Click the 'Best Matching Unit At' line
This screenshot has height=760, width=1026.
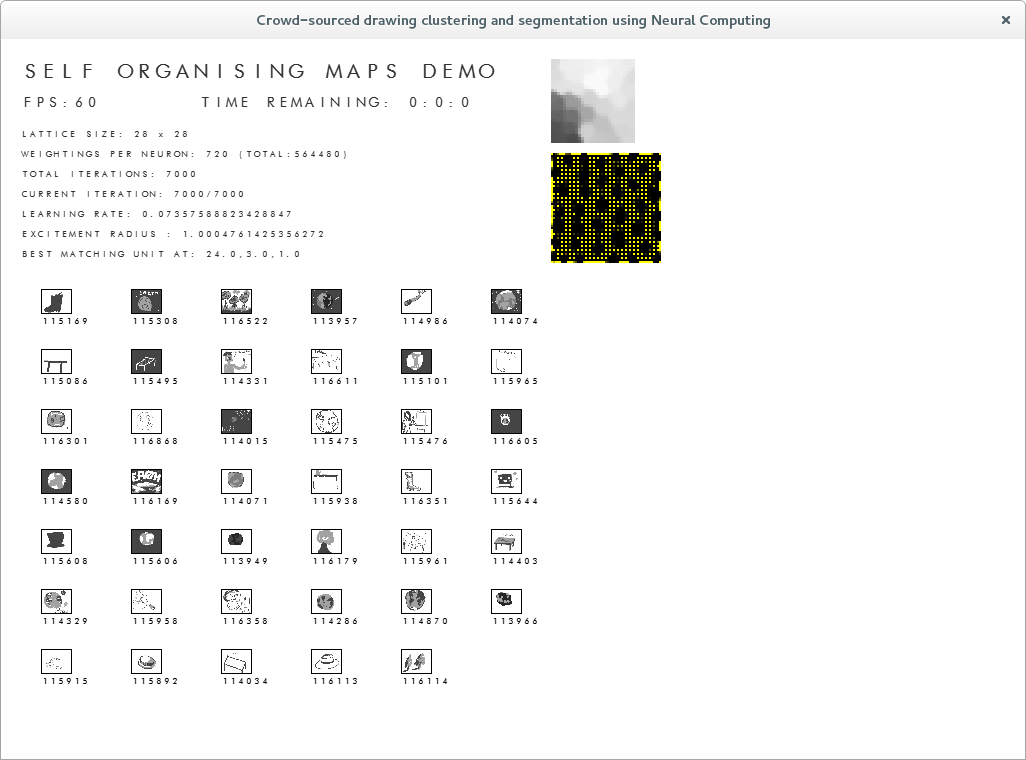[161, 254]
